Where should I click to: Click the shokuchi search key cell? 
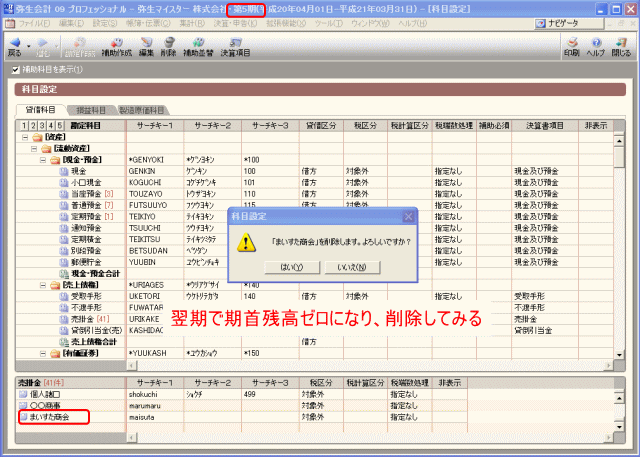point(155,395)
